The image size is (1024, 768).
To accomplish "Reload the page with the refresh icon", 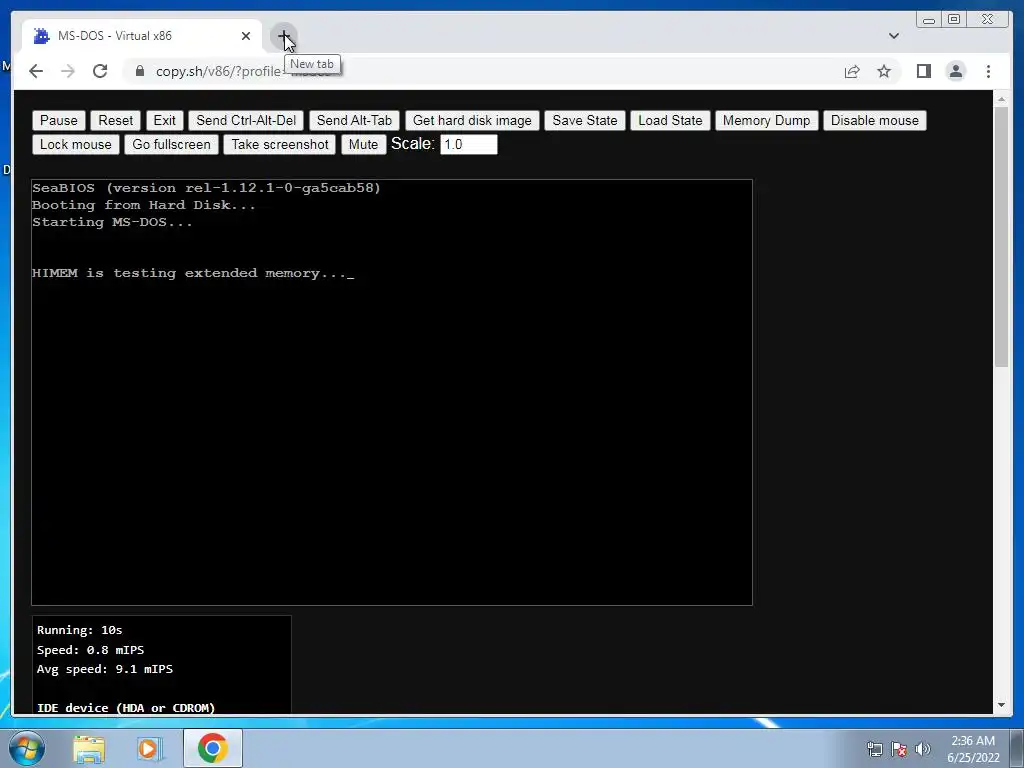I will pos(100,71).
